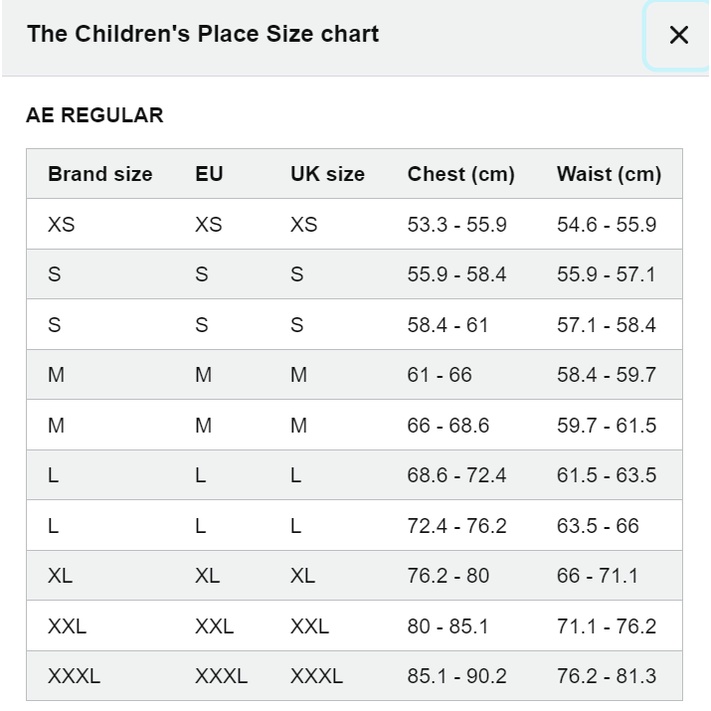
Task: Click waist value 59.7 - 61.5
Action: pos(606,425)
